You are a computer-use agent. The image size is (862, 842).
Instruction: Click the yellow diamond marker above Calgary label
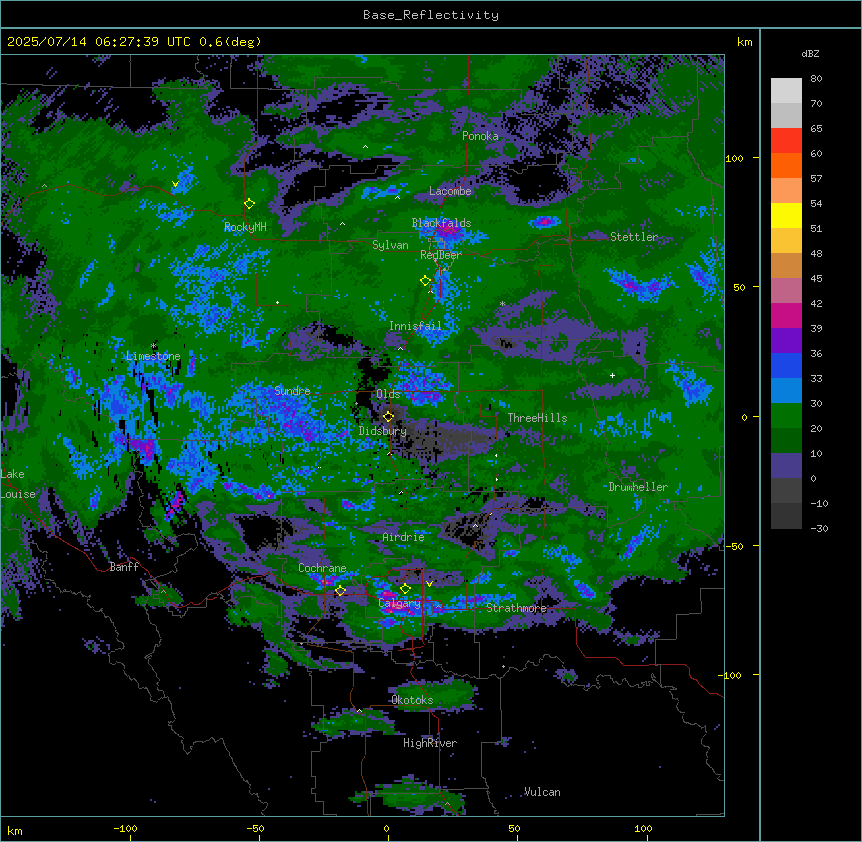(405, 589)
